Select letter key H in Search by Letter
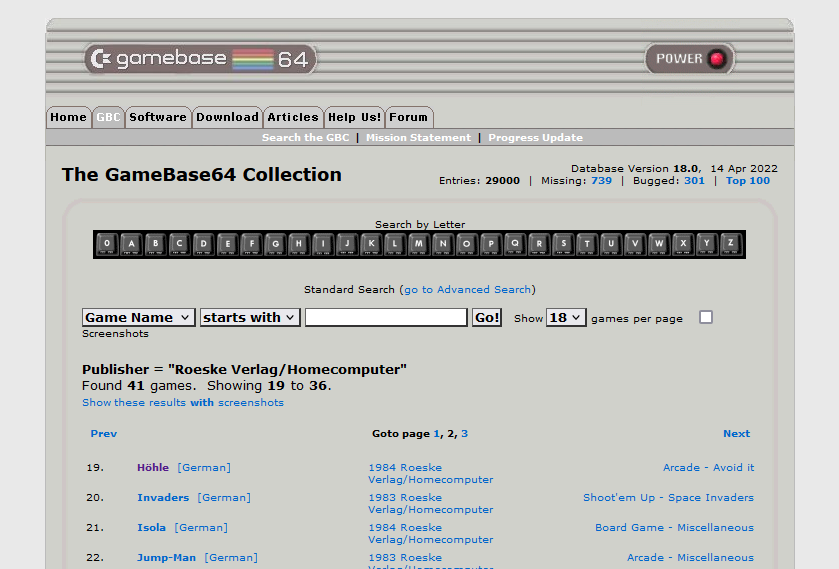The image size is (839, 569). 299,244
